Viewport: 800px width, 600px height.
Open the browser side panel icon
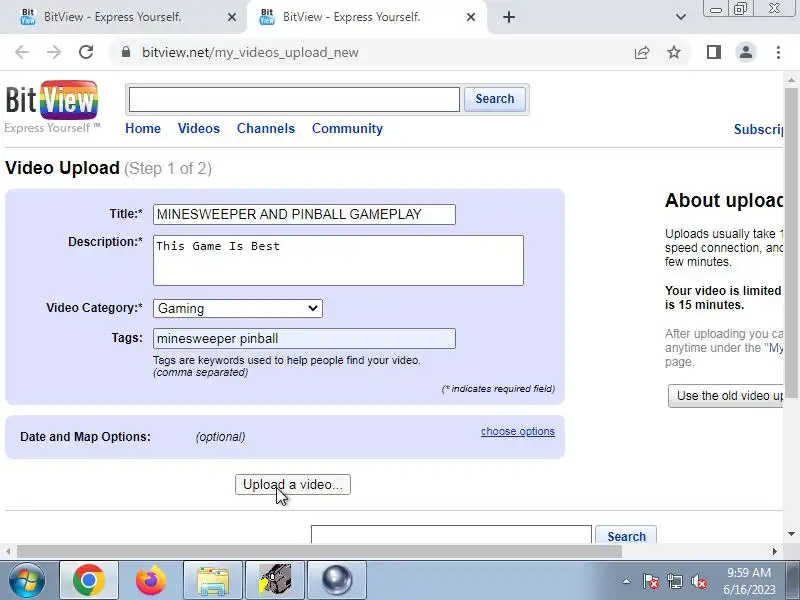[714, 52]
